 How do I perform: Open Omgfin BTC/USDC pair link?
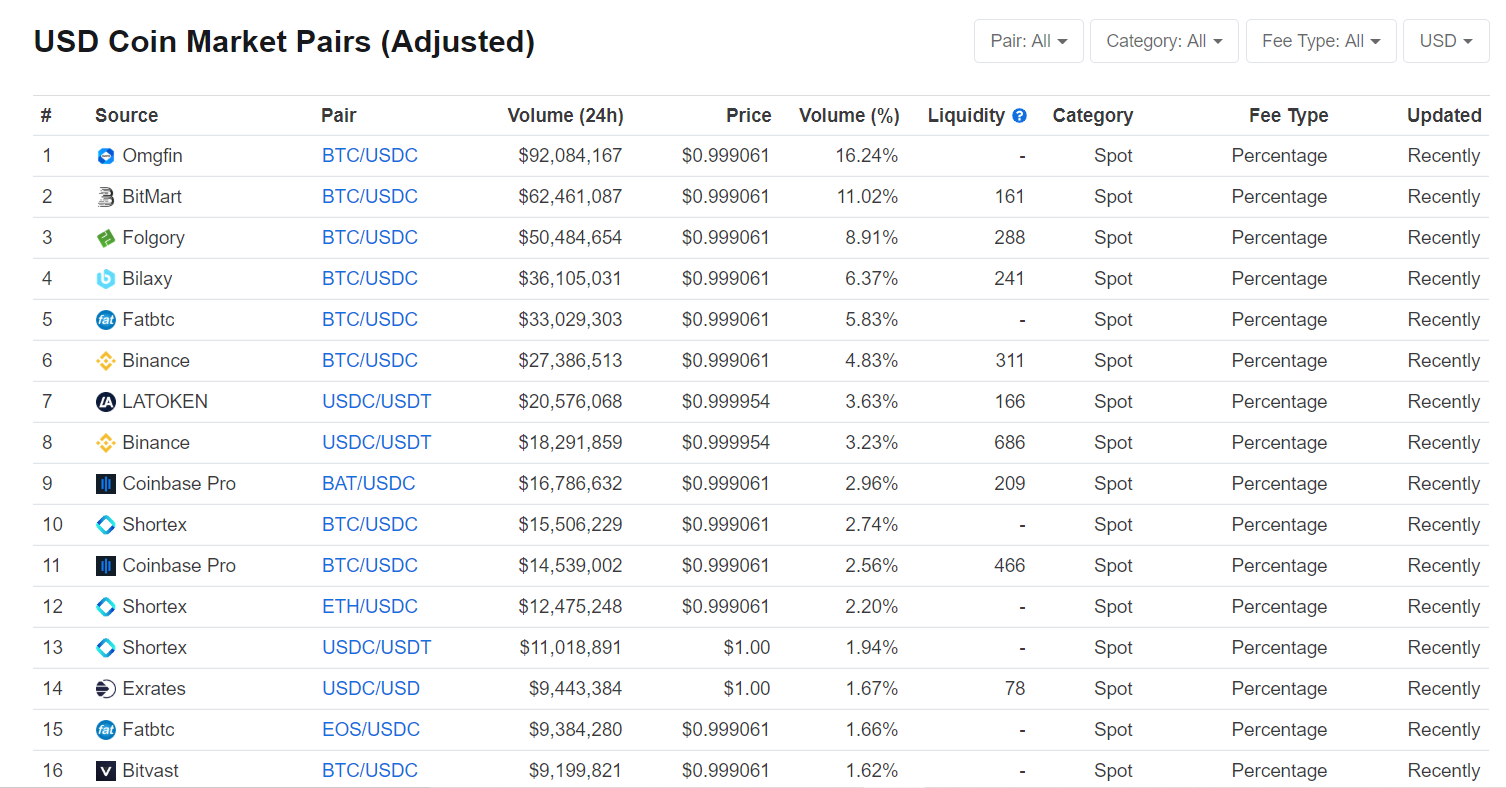click(x=370, y=156)
